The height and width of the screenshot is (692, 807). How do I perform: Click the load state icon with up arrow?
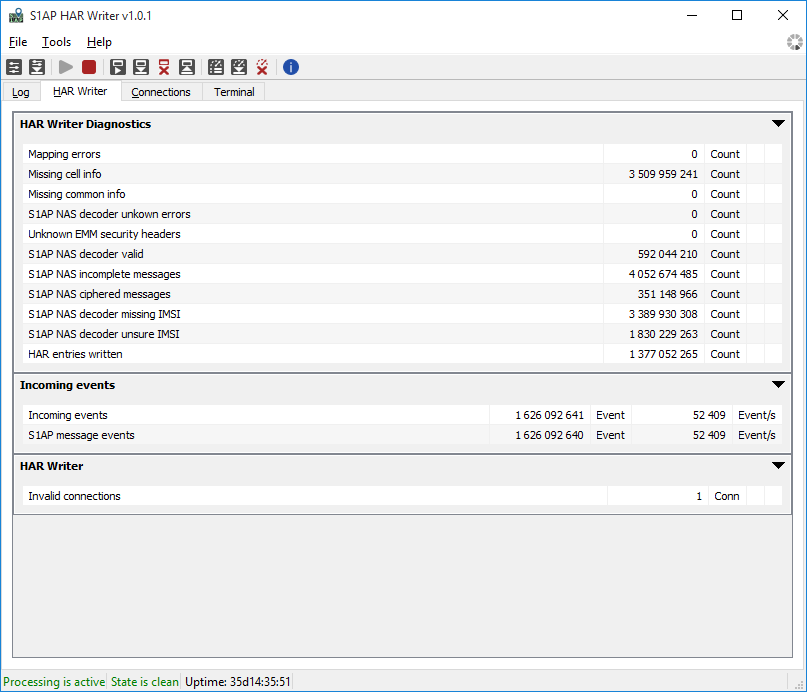pyautogui.click(x=187, y=67)
